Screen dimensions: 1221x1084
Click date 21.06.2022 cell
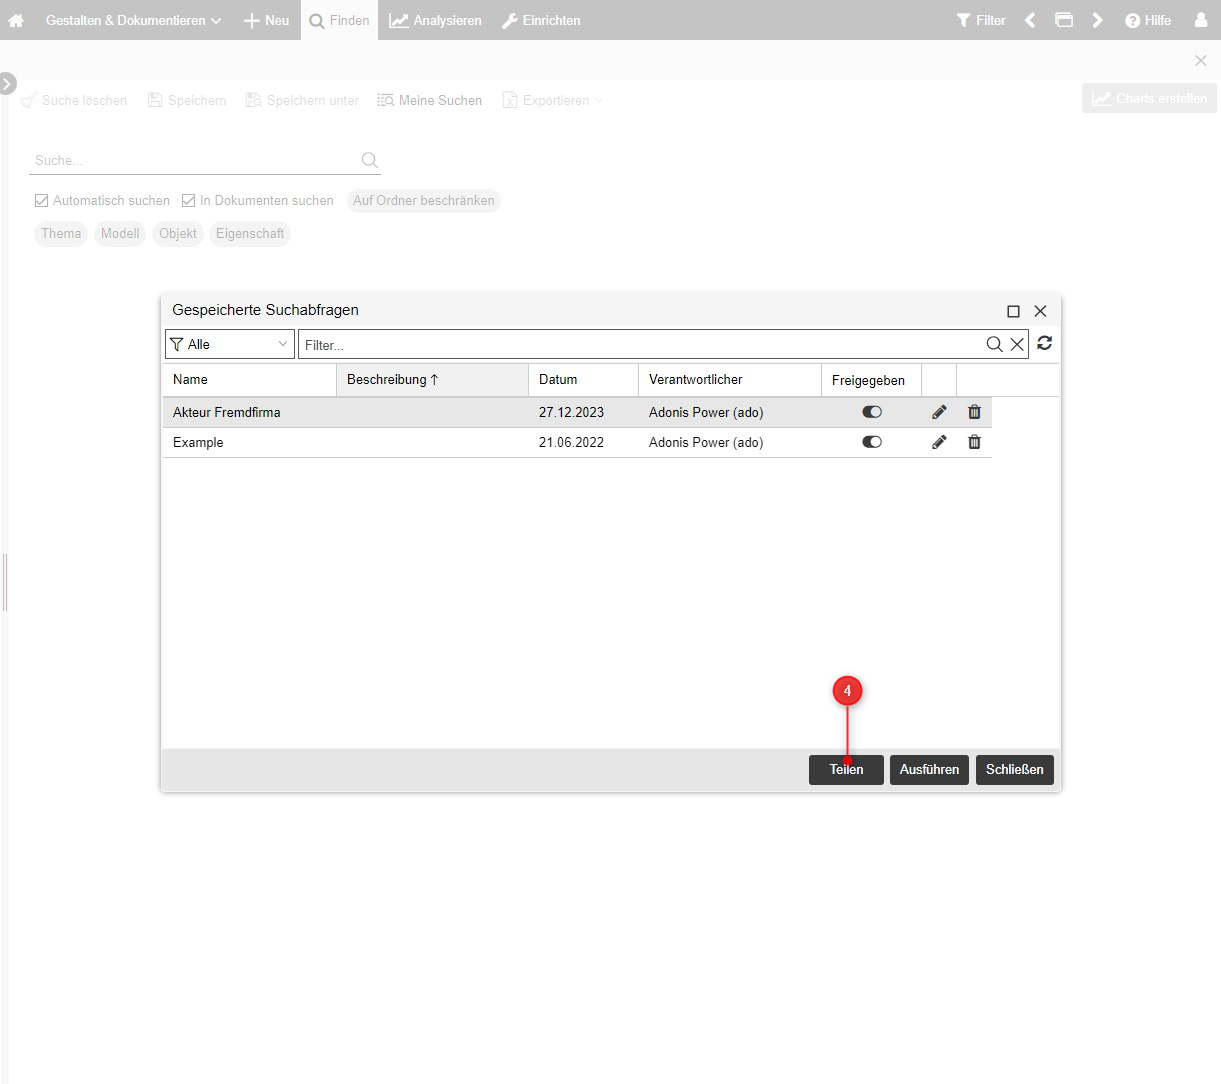(x=571, y=442)
